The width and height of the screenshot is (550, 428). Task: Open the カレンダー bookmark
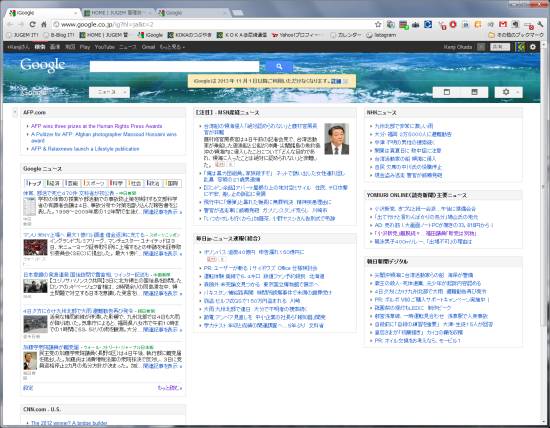coord(346,35)
